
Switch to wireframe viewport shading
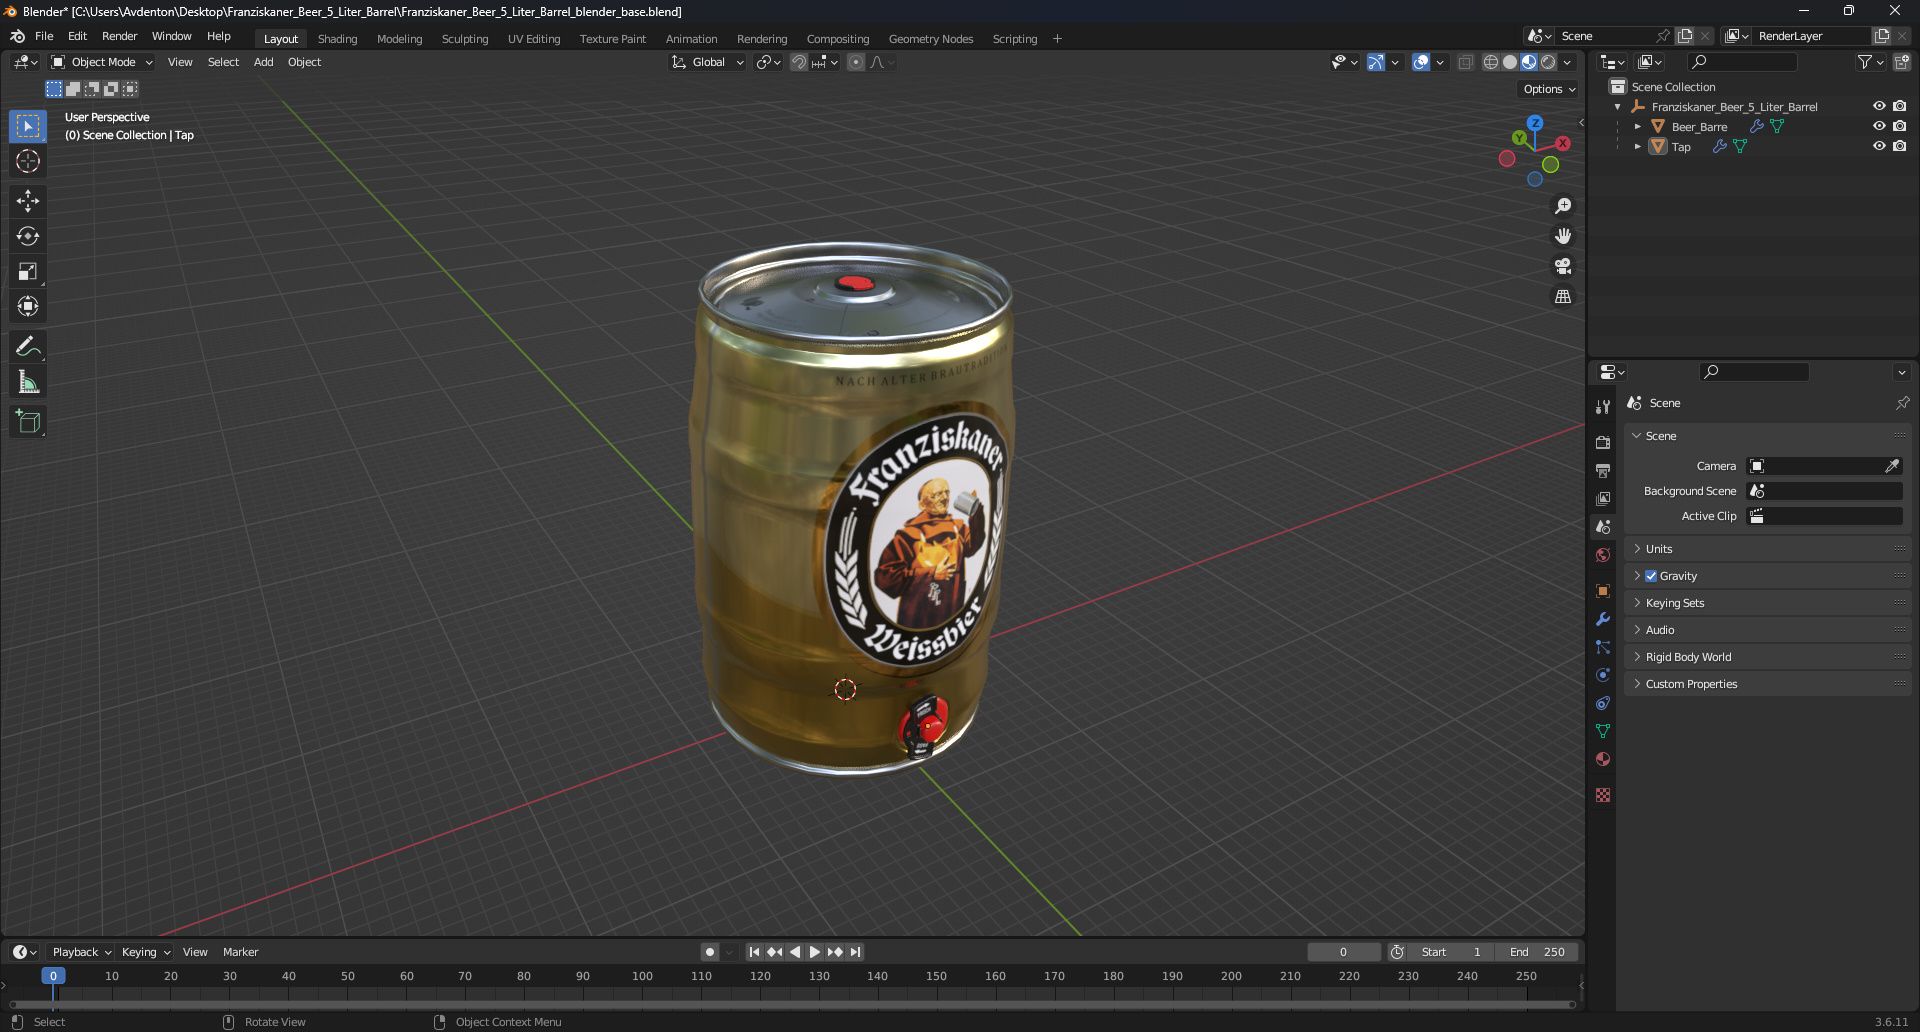point(1490,62)
